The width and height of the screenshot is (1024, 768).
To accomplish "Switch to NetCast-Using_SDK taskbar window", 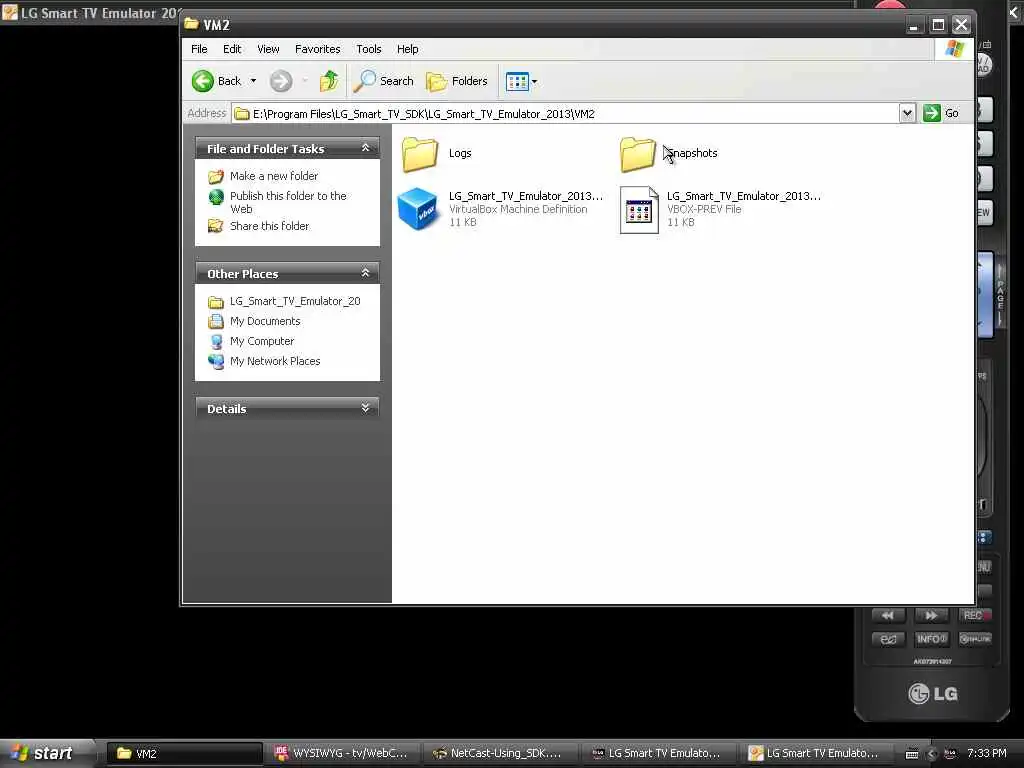I will point(499,754).
